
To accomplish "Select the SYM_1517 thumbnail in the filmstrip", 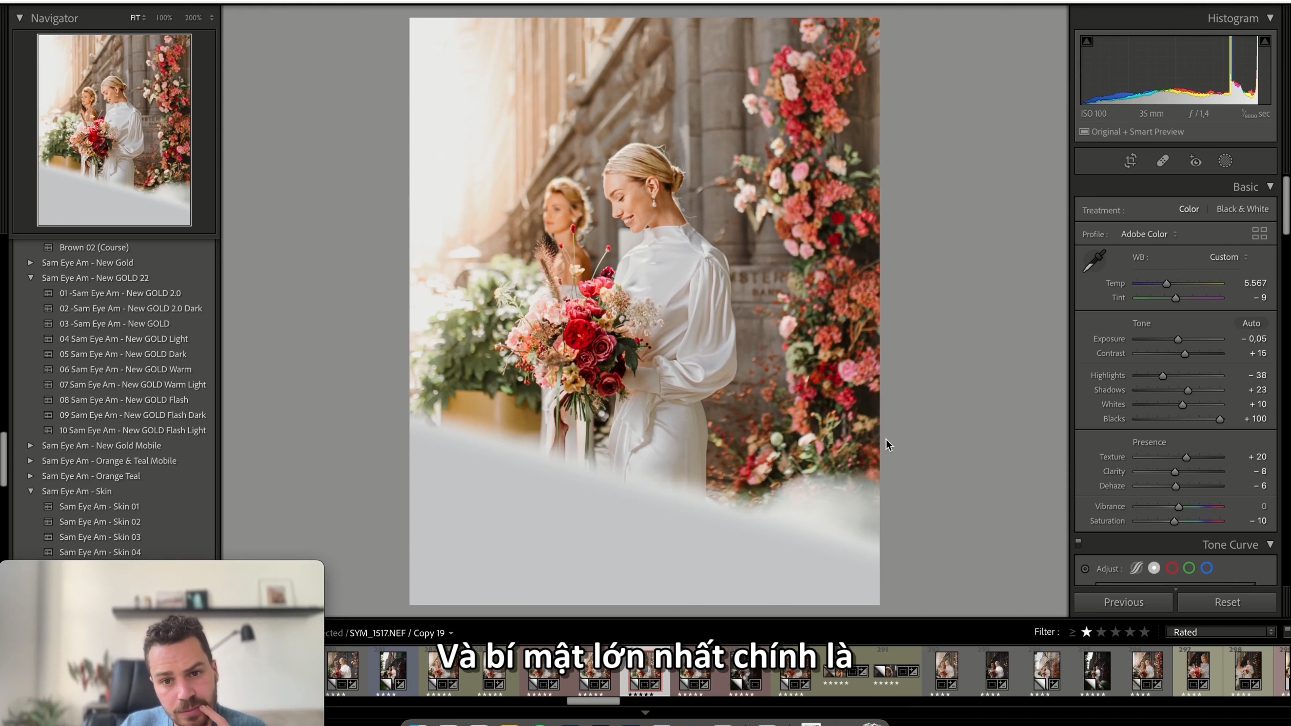I will [x=645, y=671].
